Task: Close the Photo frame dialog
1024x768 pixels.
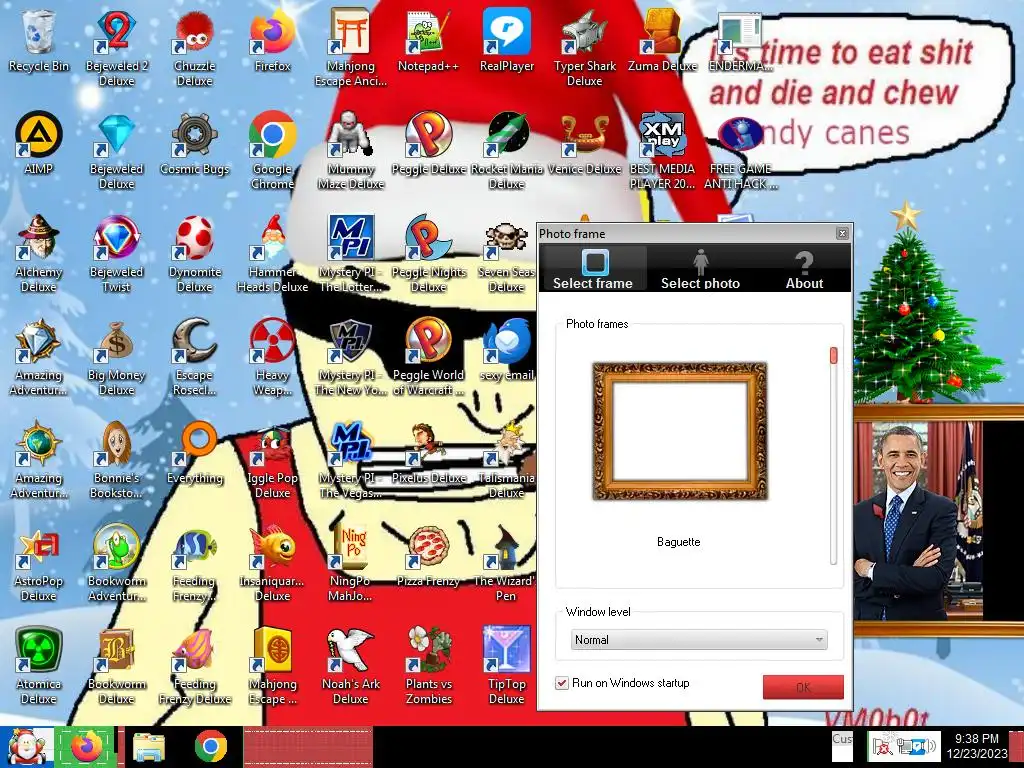Action: point(842,233)
